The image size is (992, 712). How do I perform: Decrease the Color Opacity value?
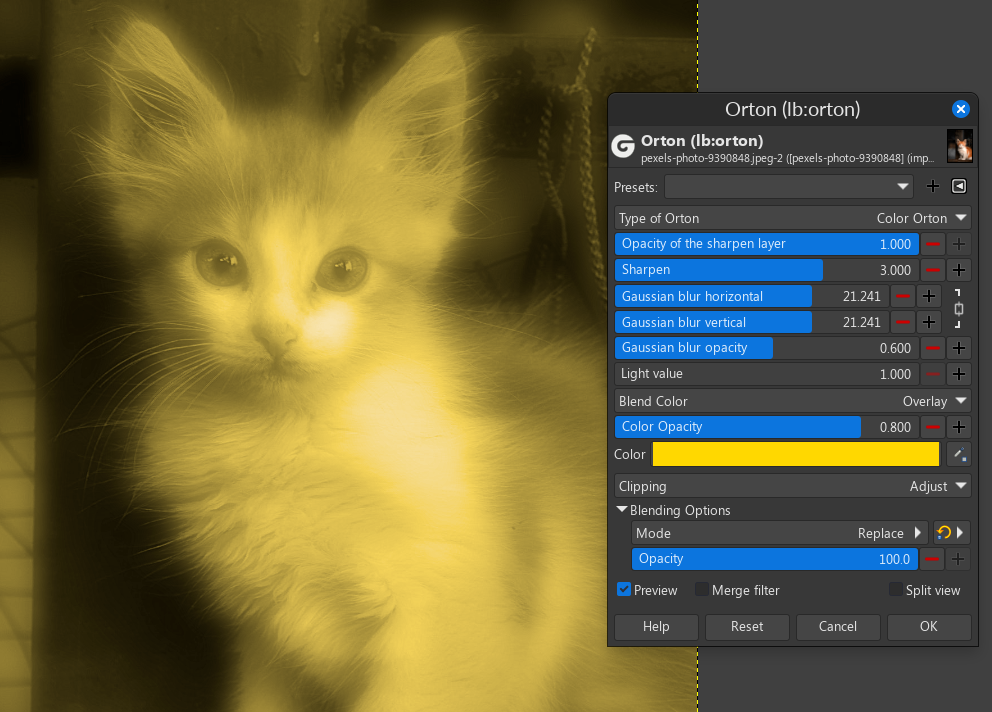pos(933,427)
